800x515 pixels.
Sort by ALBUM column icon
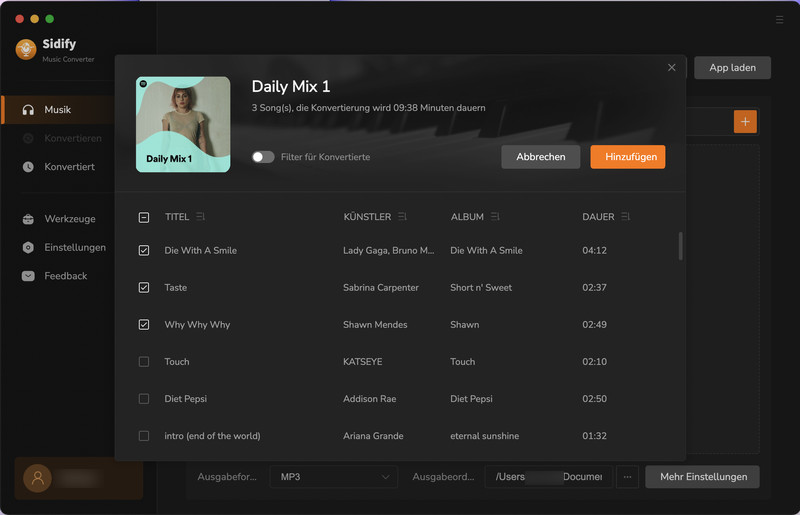click(x=495, y=217)
